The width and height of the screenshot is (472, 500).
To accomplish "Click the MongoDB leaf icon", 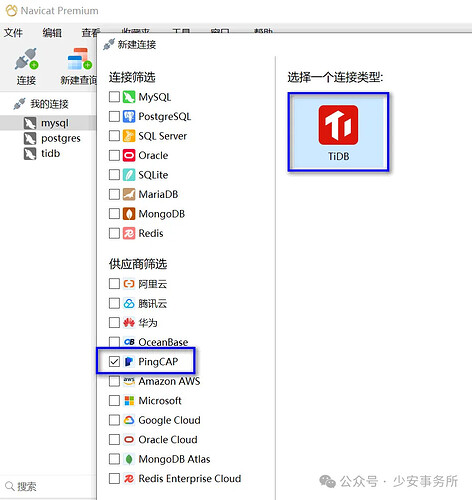I will 129,214.
